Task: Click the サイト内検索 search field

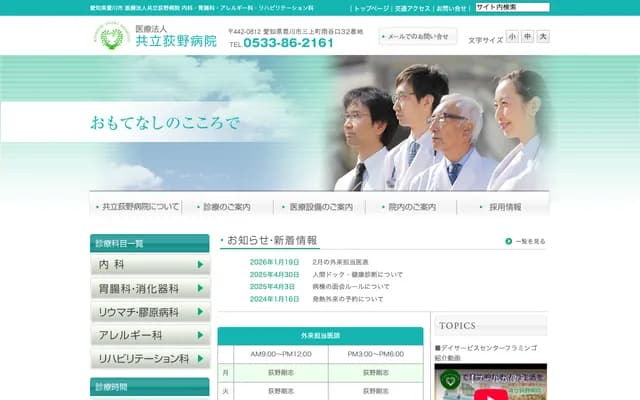Action: (x=512, y=7)
